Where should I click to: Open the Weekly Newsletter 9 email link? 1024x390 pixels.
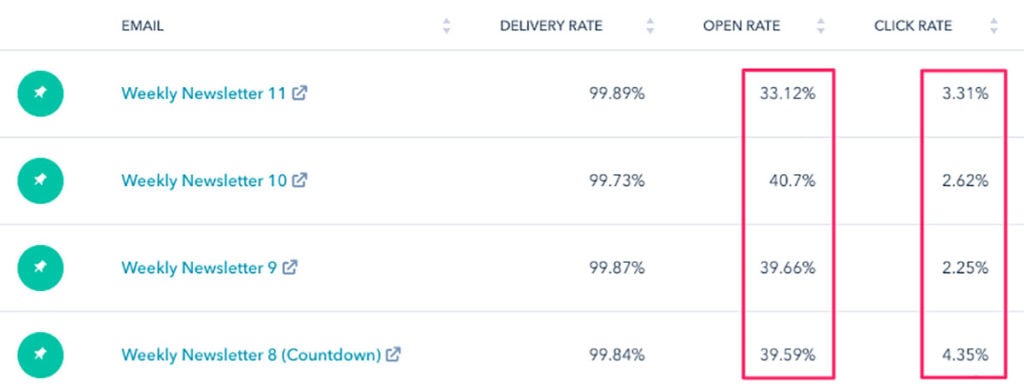pos(199,268)
